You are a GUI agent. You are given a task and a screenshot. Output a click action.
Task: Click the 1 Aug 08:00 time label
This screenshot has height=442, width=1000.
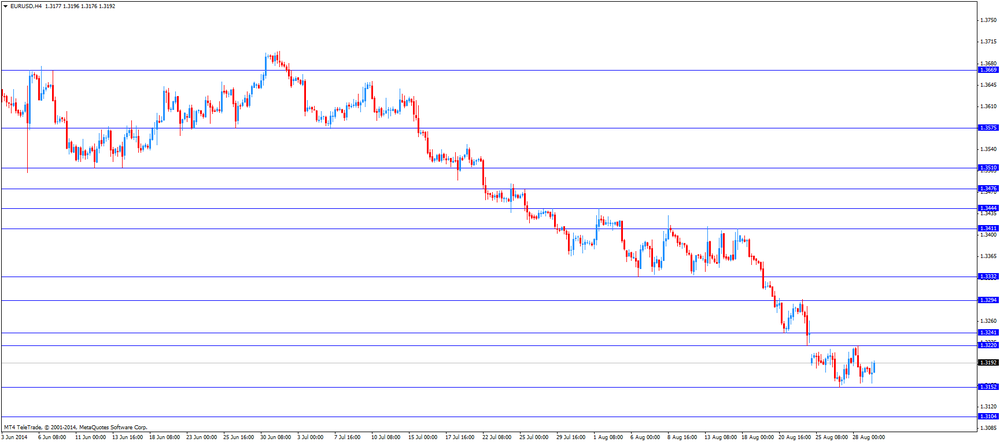point(609,438)
